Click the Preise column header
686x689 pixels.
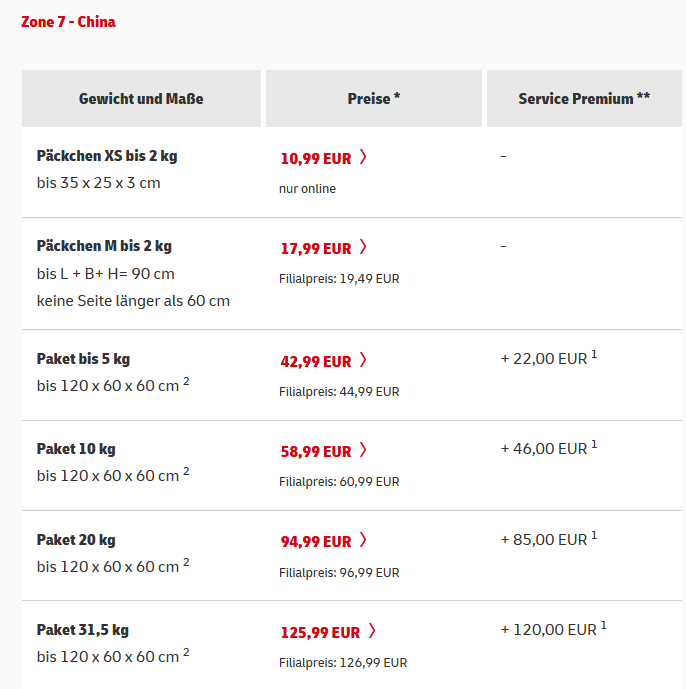374,98
